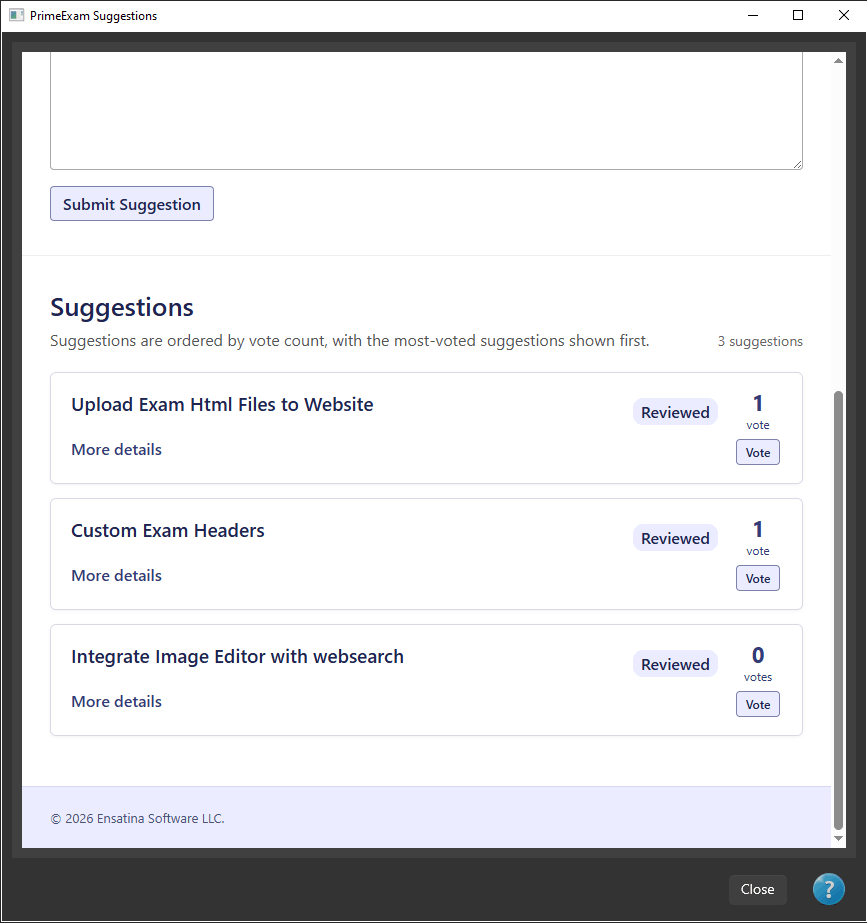
Task: Vote for Integrate Image Editor with websearch
Action: tap(758, 704)
